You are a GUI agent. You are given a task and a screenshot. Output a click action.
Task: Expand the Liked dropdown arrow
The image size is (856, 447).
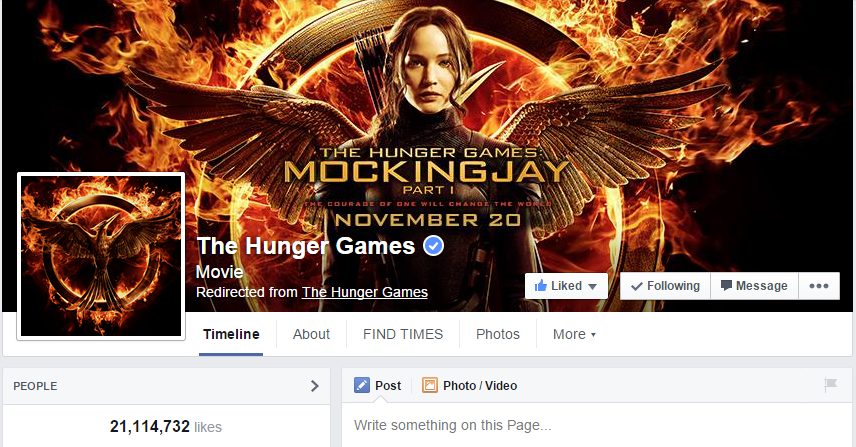(x=592, y=287)
